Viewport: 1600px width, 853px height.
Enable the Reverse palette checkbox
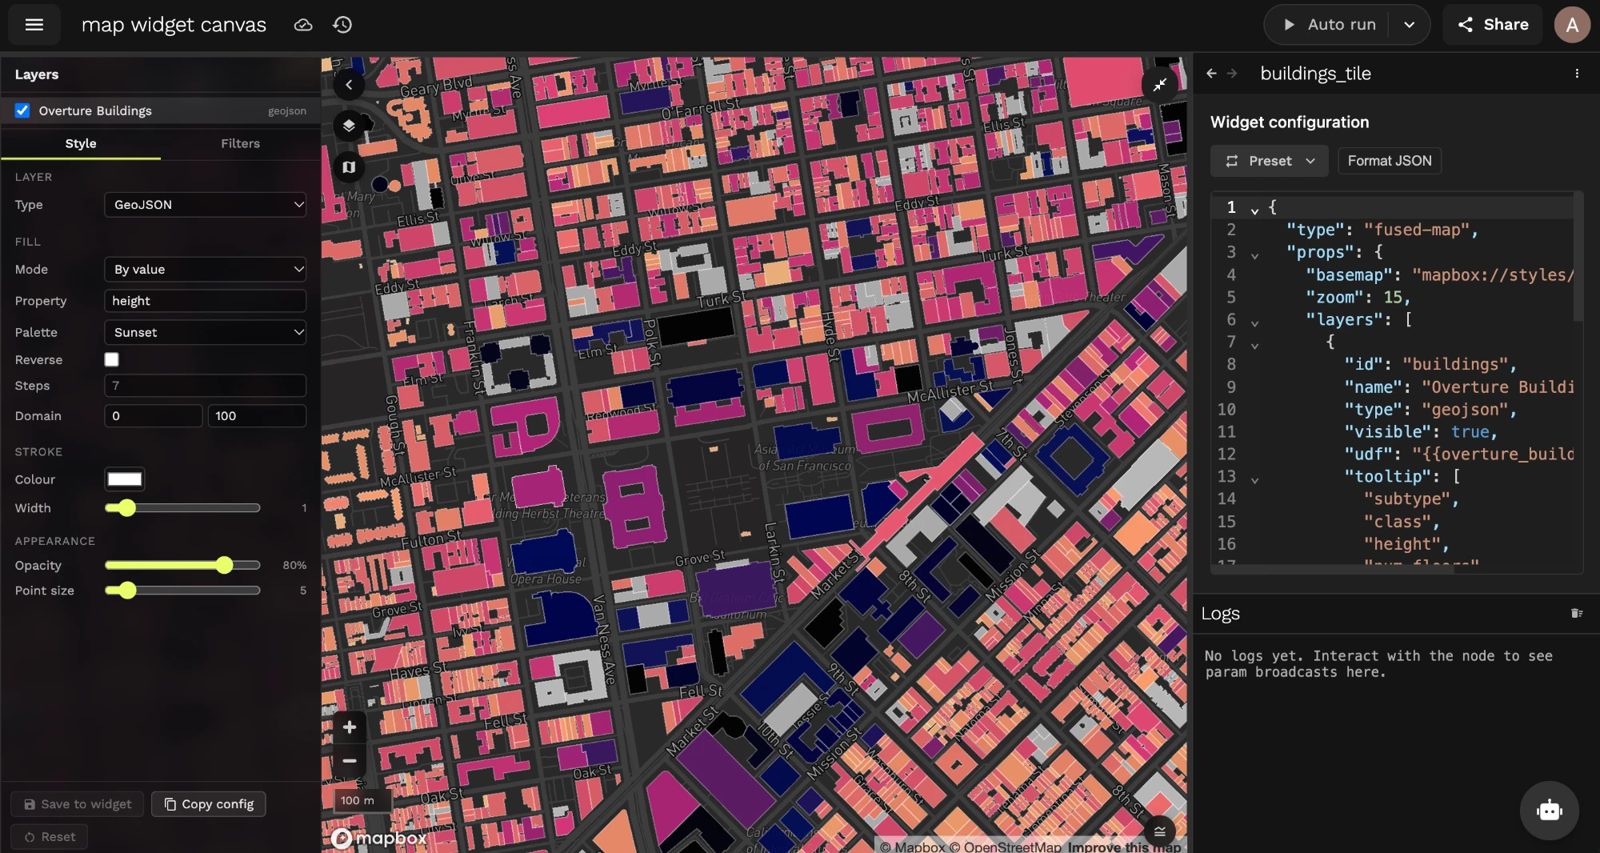pos(112,359)
